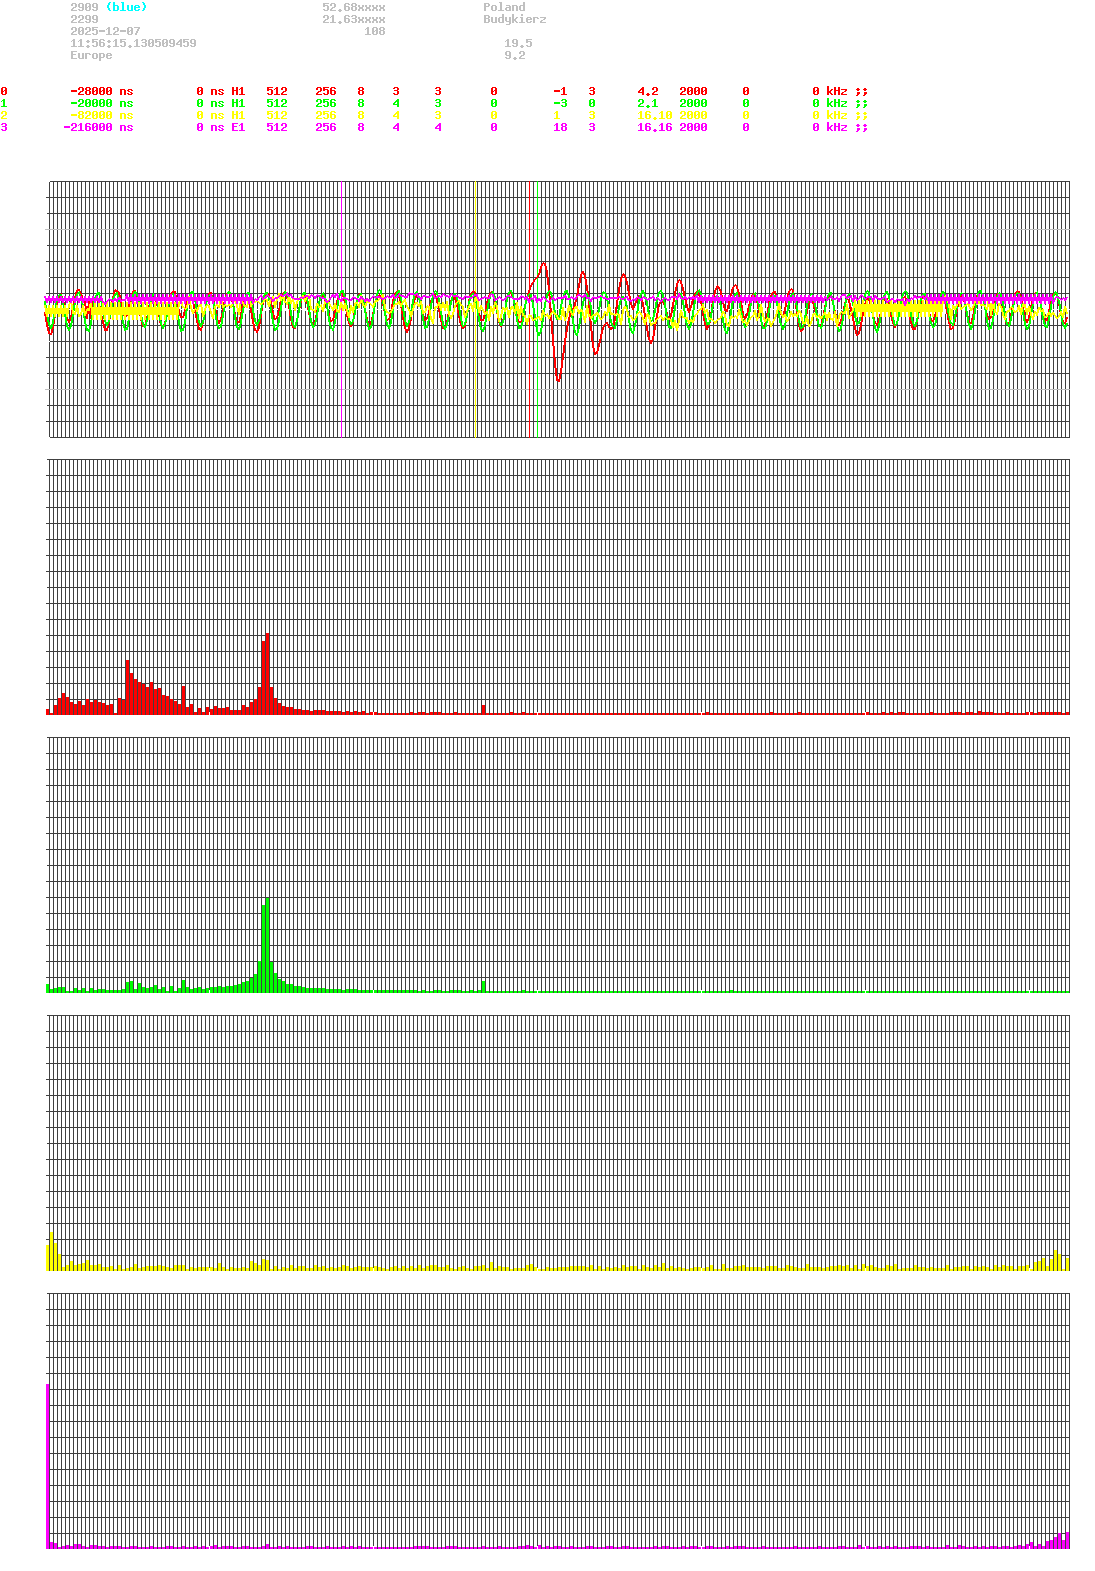The height and width of the screenshot is (1571, 1095).
Task: Click green channel 1 offset -20000 ns
Action: point(101,103)
